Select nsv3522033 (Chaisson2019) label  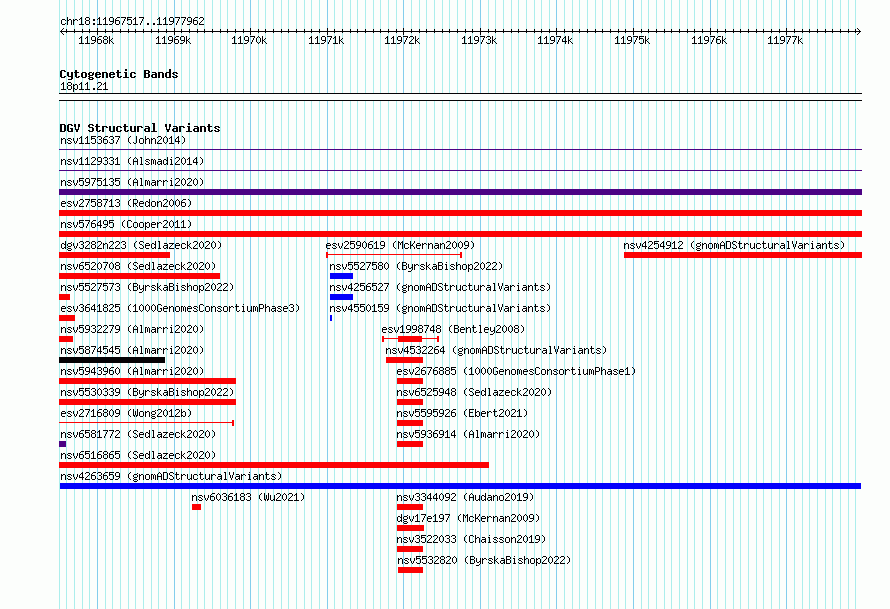(x=471, y=539)
